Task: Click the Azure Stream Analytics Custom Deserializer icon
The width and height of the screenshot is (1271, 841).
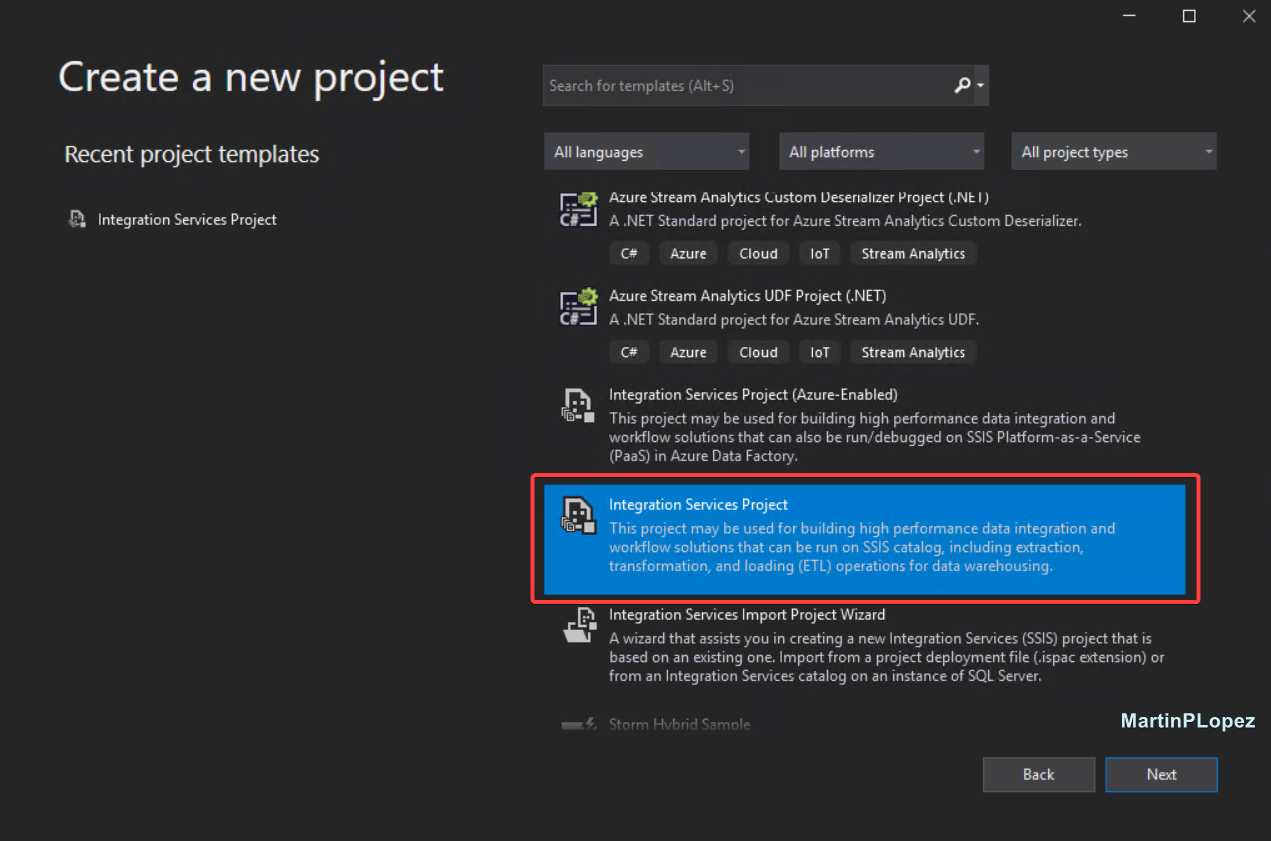Action: tap(578, 209)
